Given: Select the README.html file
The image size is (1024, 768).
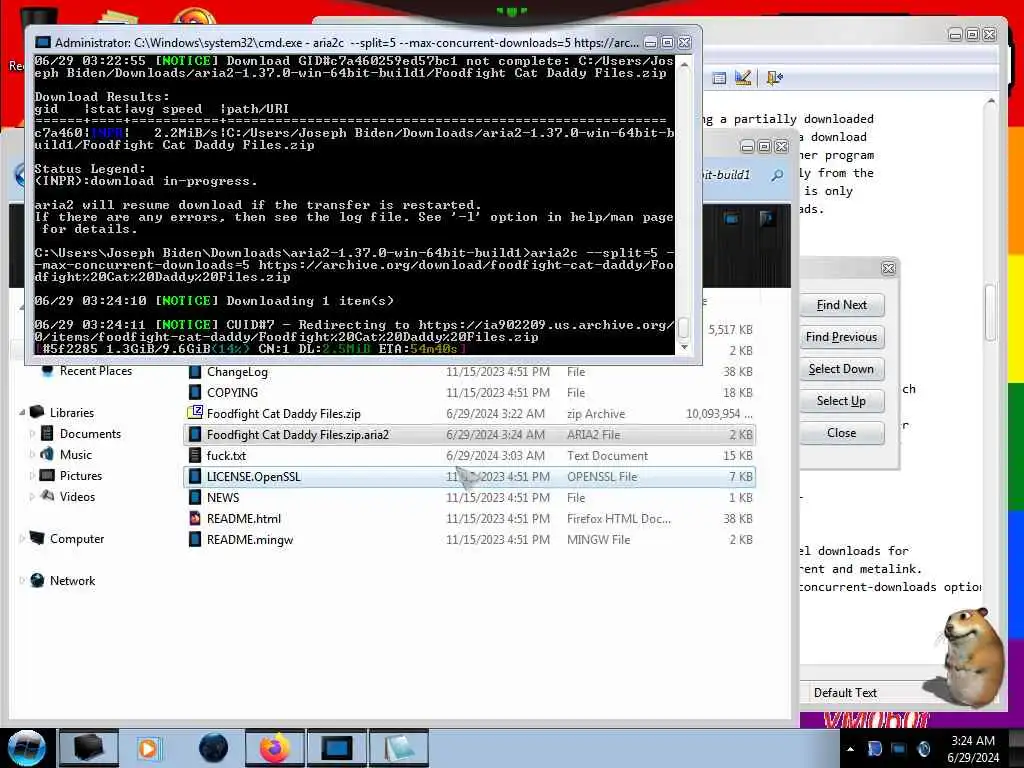Looking at the screenshot, I should (470, 519).
